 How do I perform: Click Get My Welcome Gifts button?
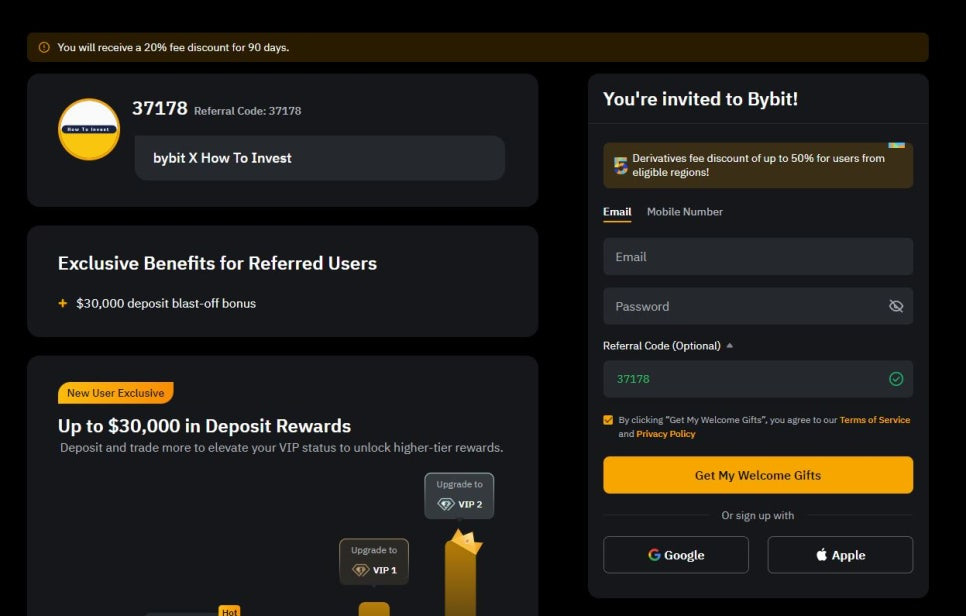tap(758, 475)
